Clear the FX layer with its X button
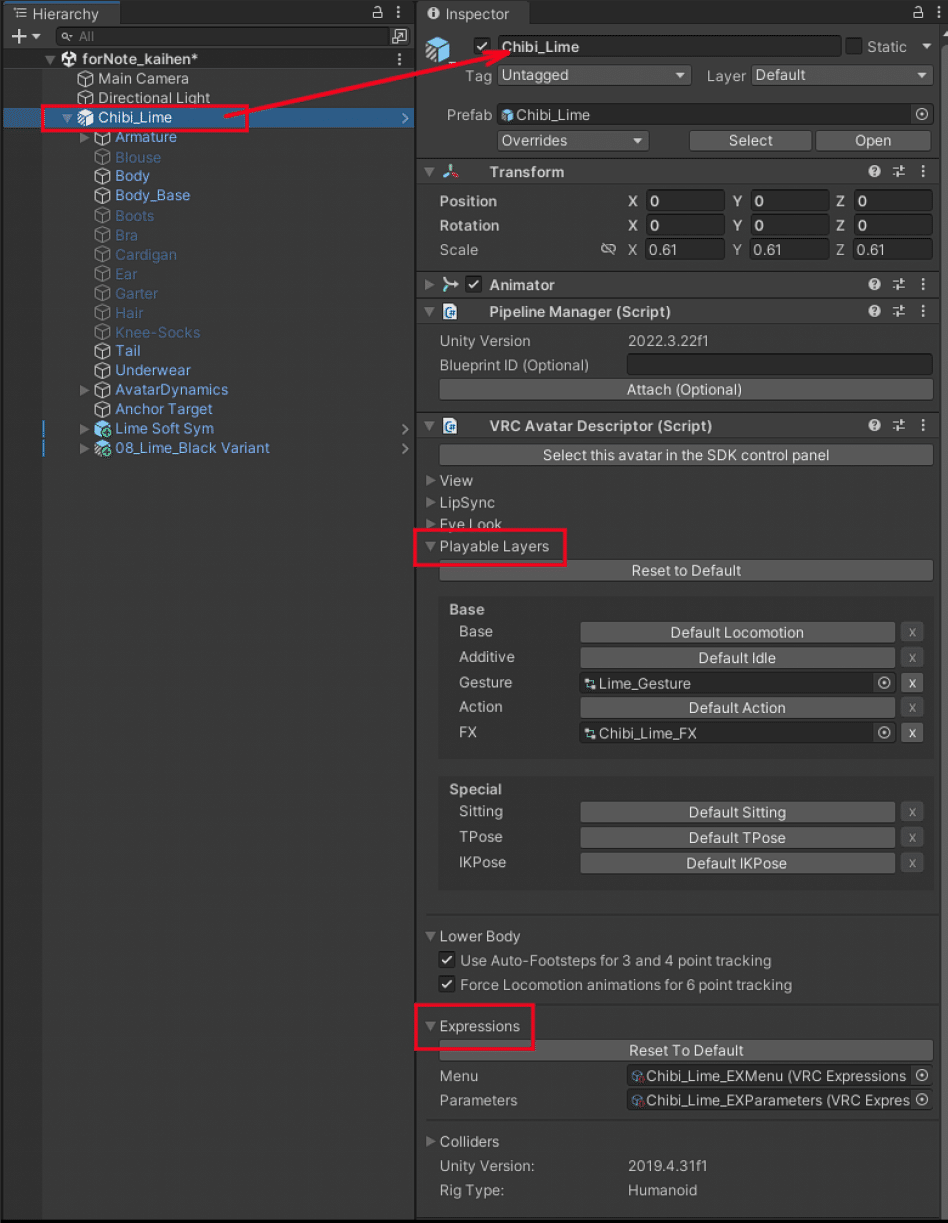948x1223 pixels. pyautogui.click(x=911, y=733)
